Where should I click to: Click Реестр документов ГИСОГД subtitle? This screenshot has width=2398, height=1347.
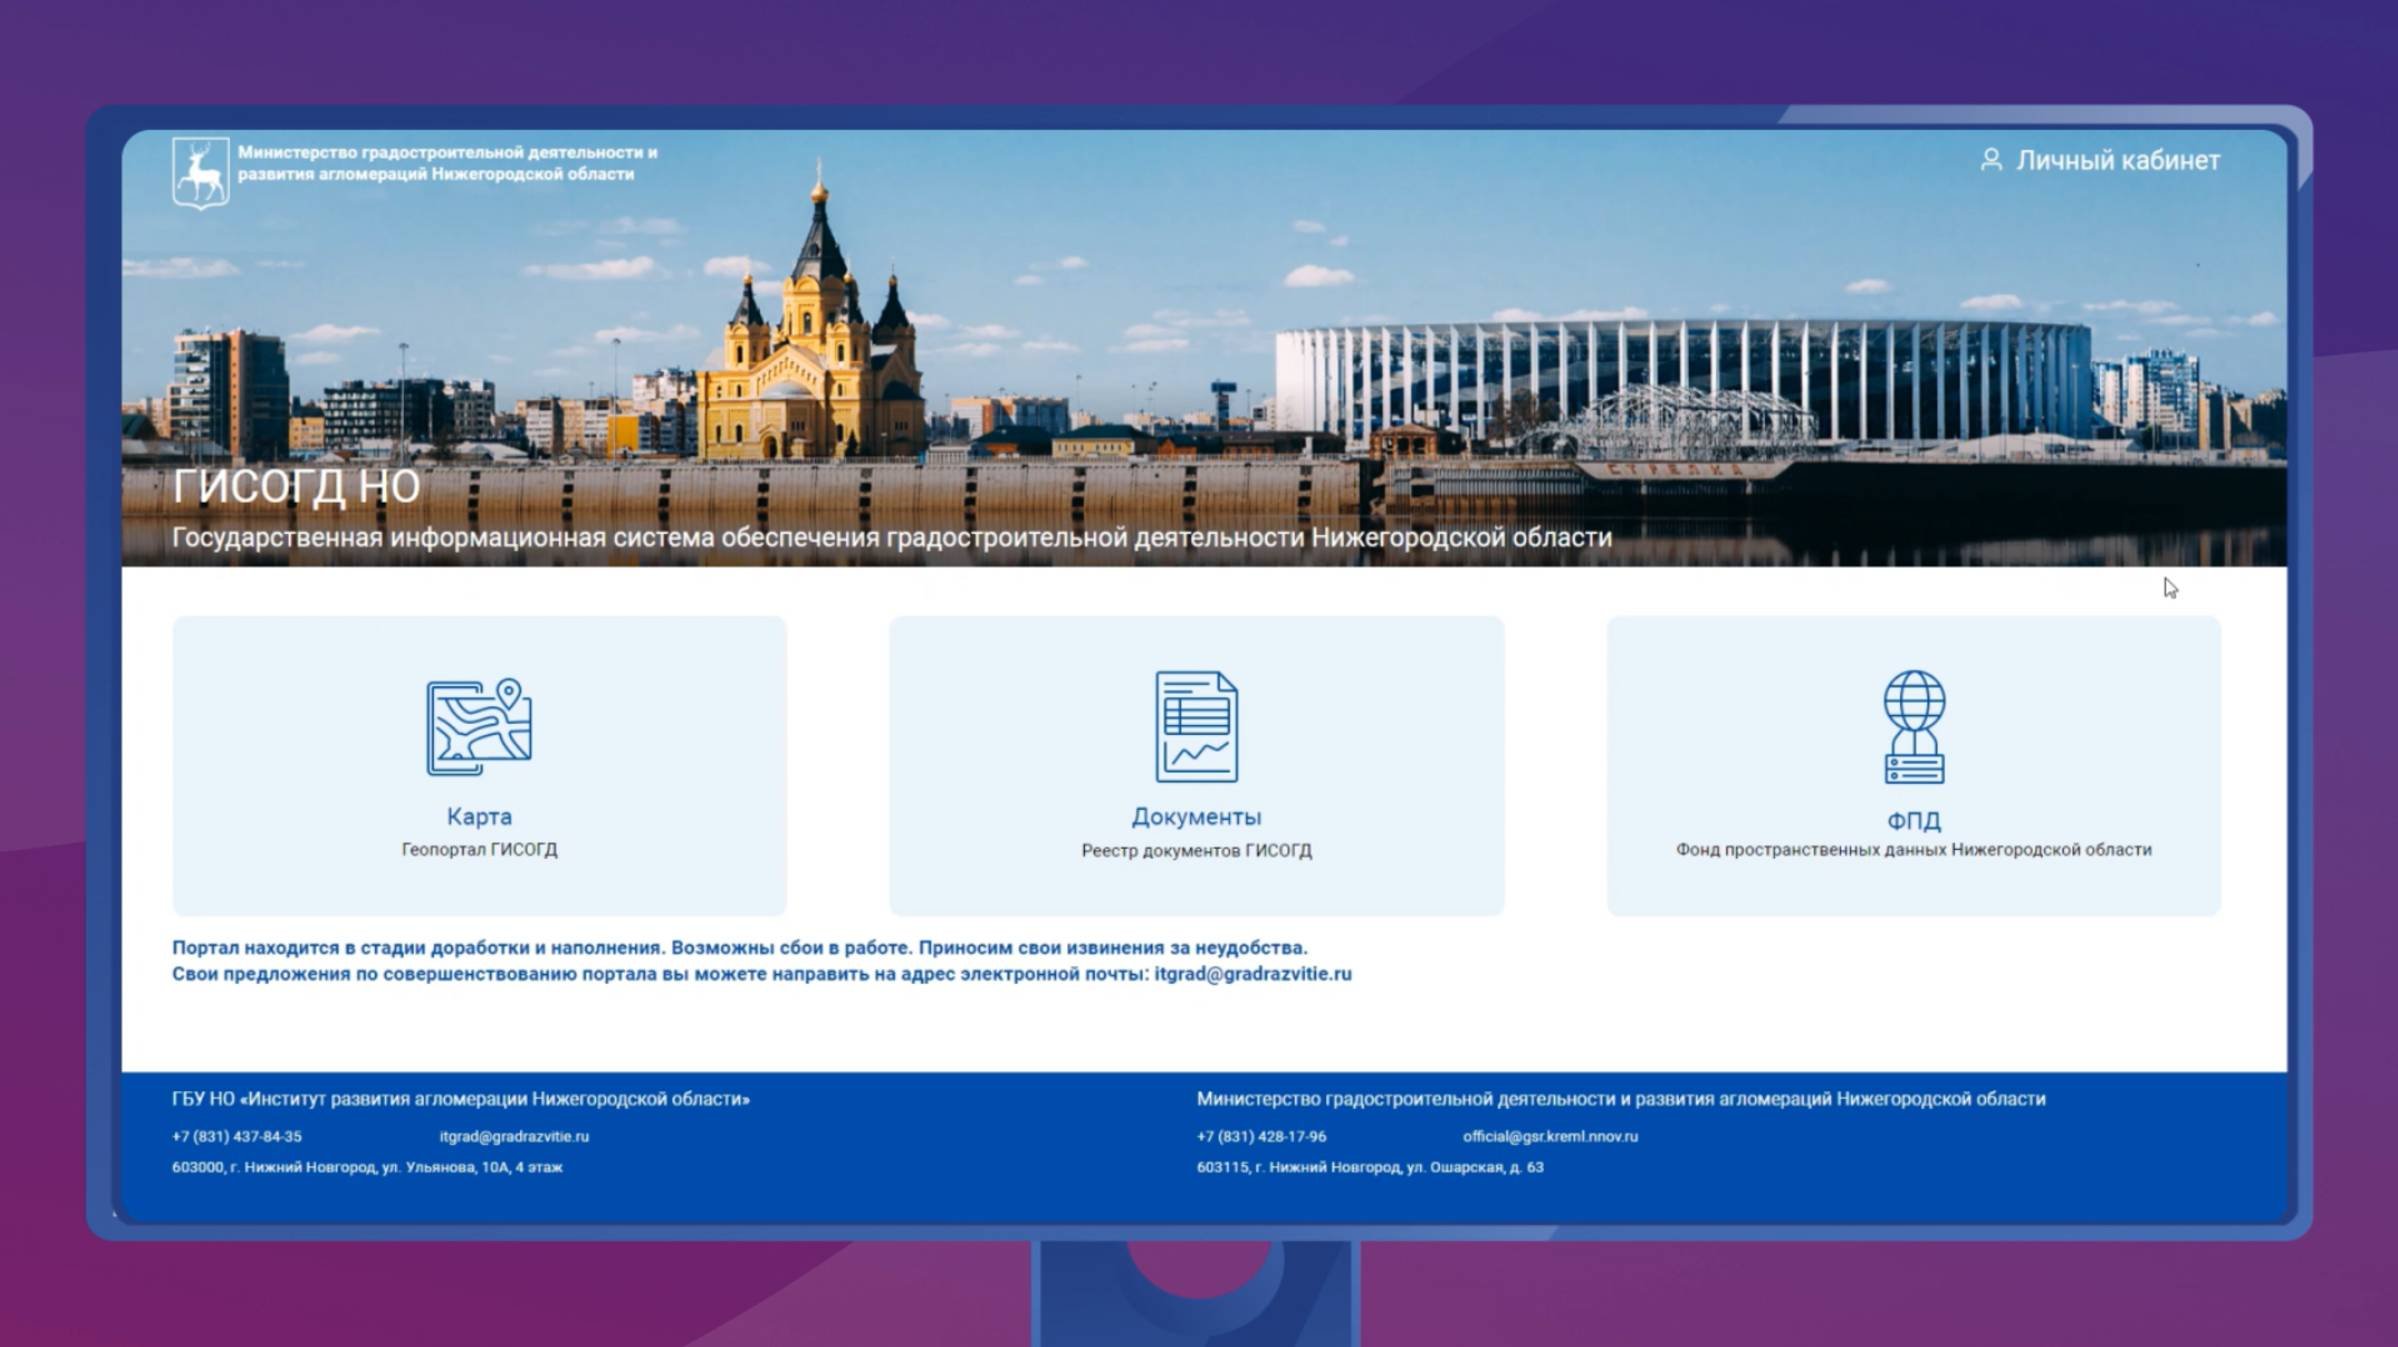click(x=1196, y=850)
